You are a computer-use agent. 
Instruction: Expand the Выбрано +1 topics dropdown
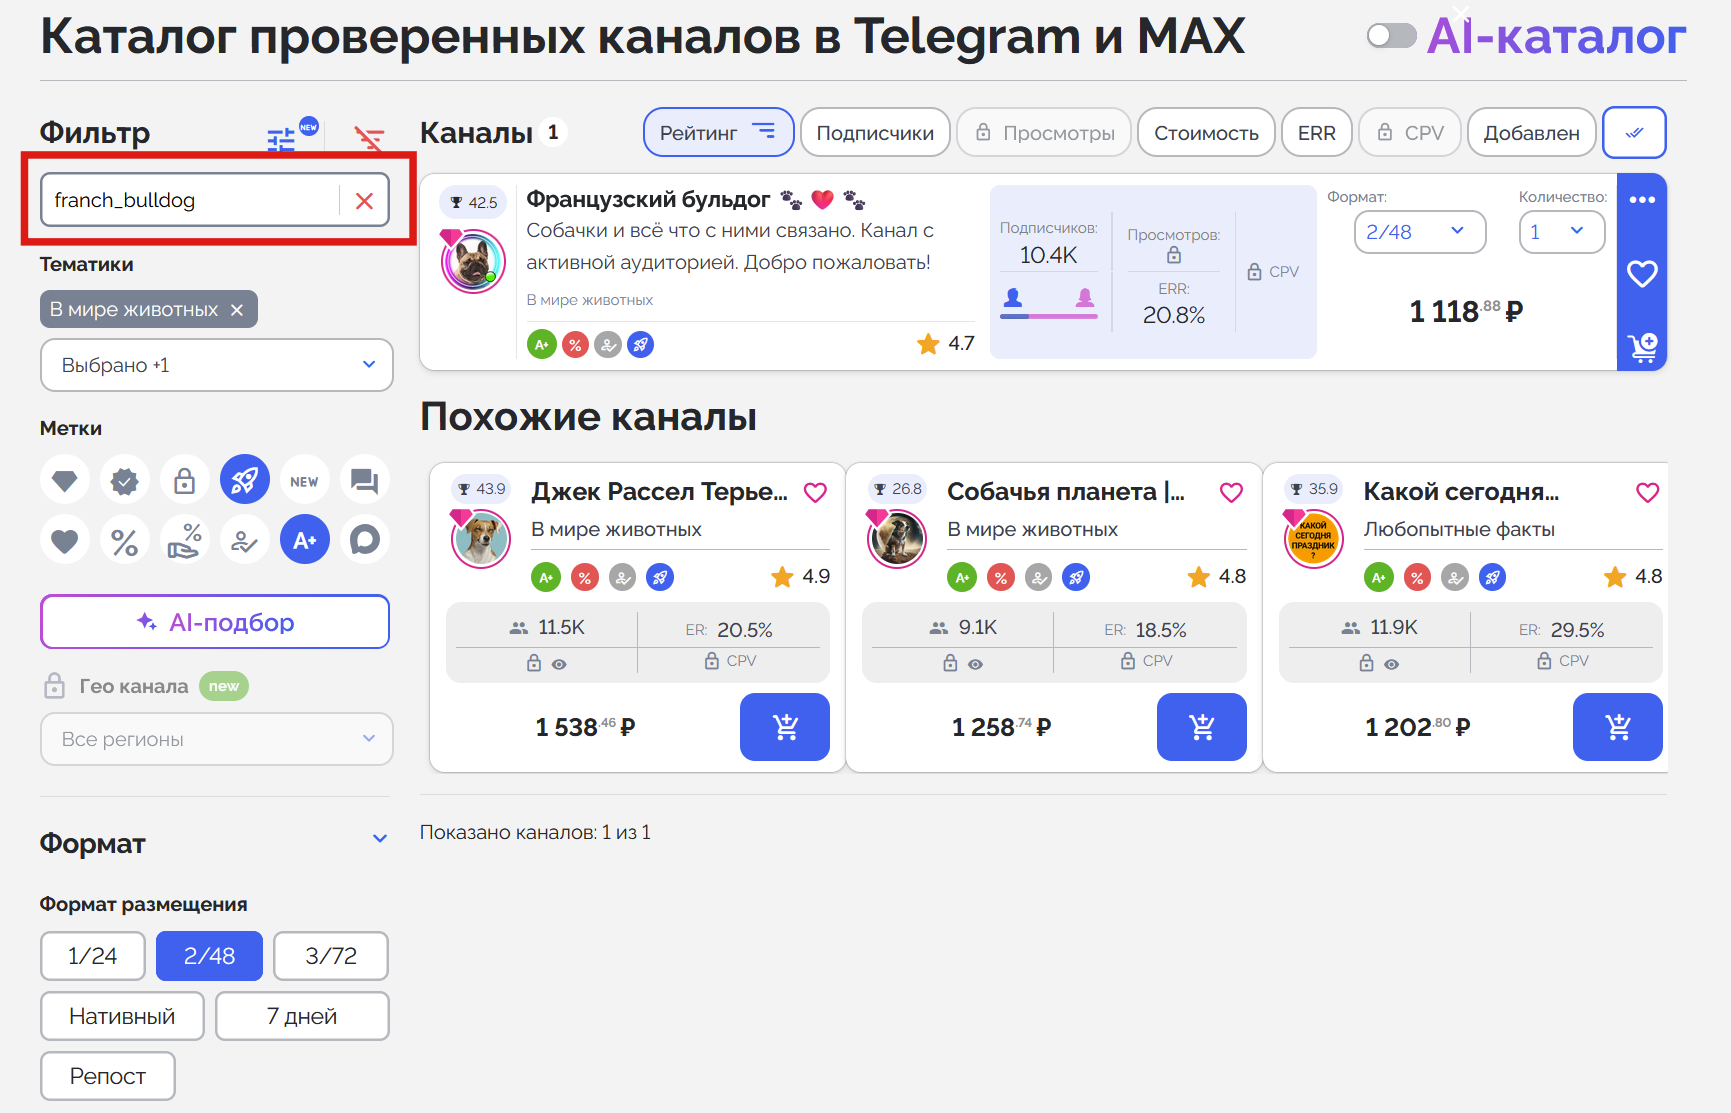click(x=216, y=365)
